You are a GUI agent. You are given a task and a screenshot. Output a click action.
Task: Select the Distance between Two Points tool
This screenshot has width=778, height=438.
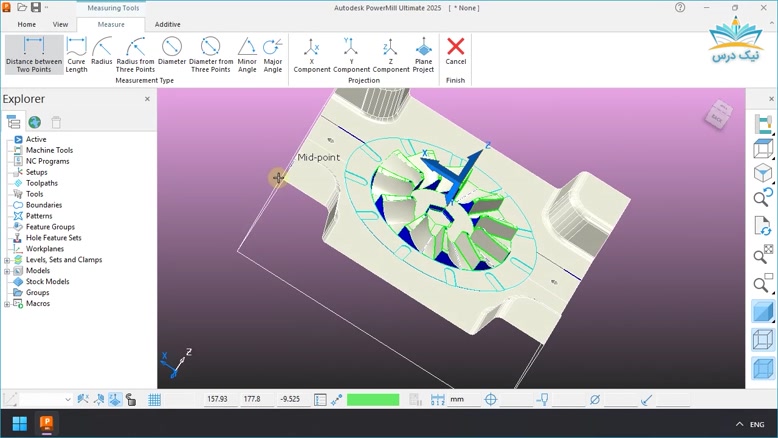(x=34, y=55)
